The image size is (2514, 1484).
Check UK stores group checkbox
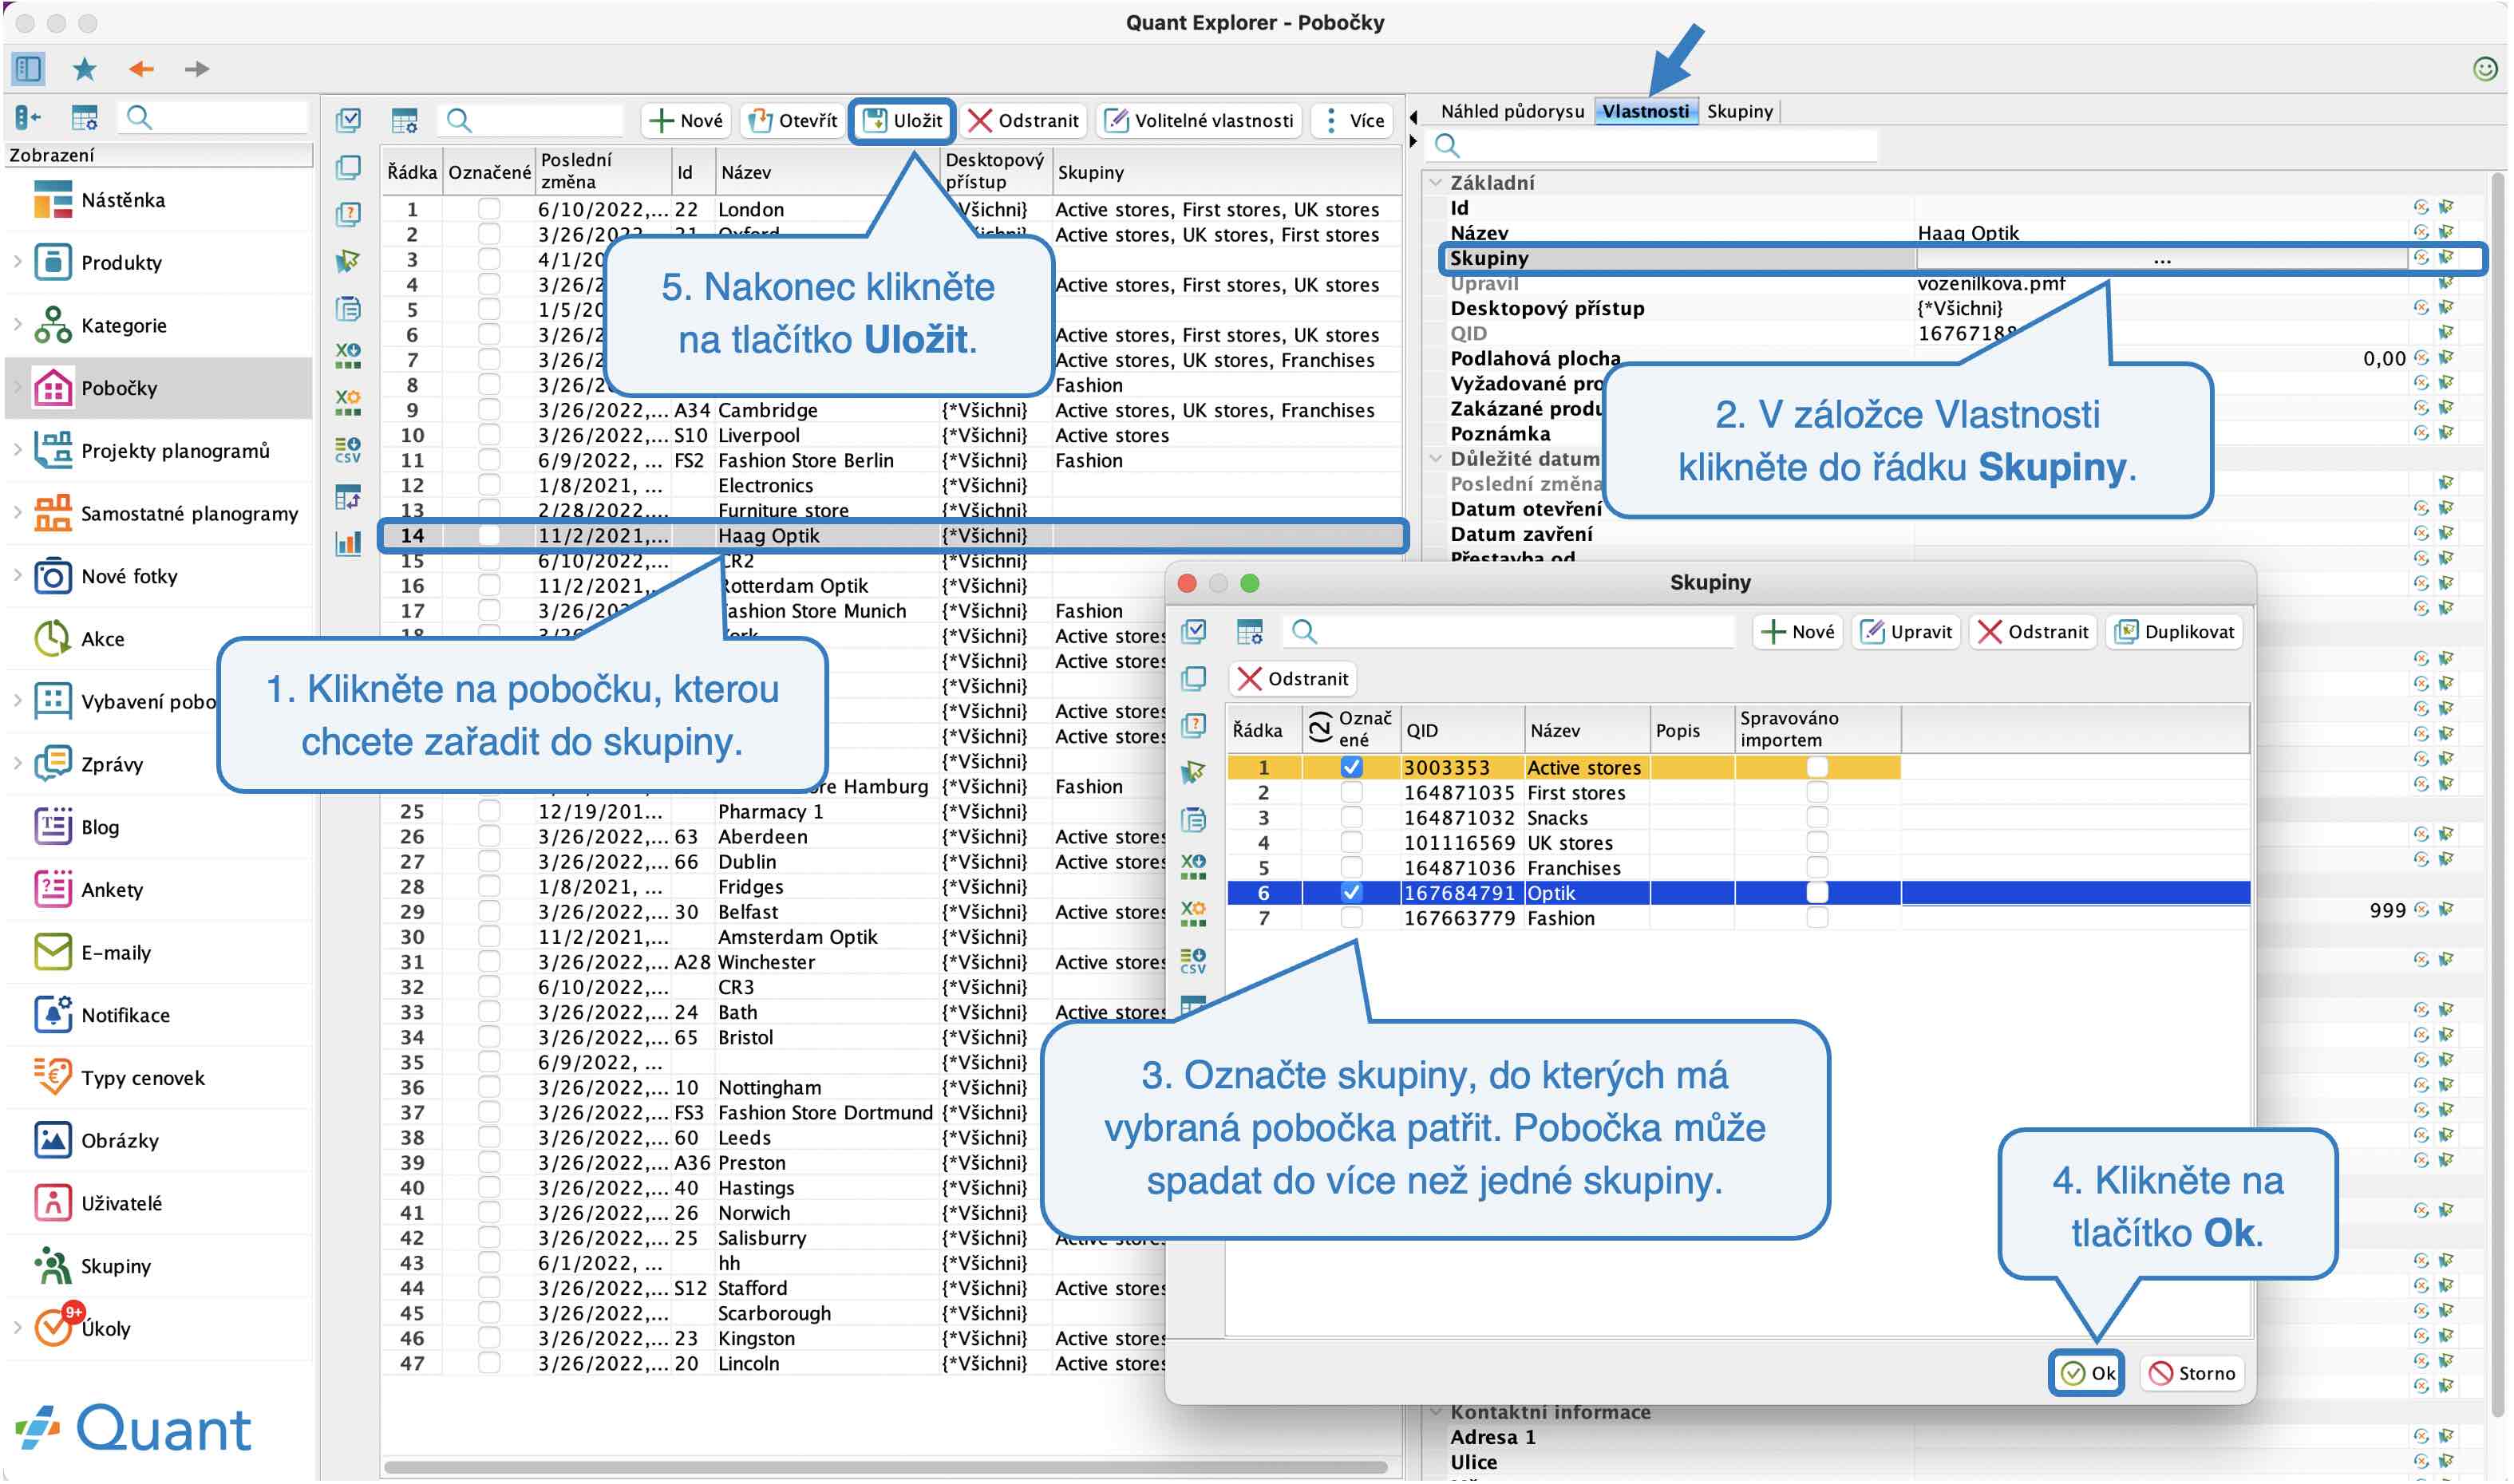[1352, 843]
